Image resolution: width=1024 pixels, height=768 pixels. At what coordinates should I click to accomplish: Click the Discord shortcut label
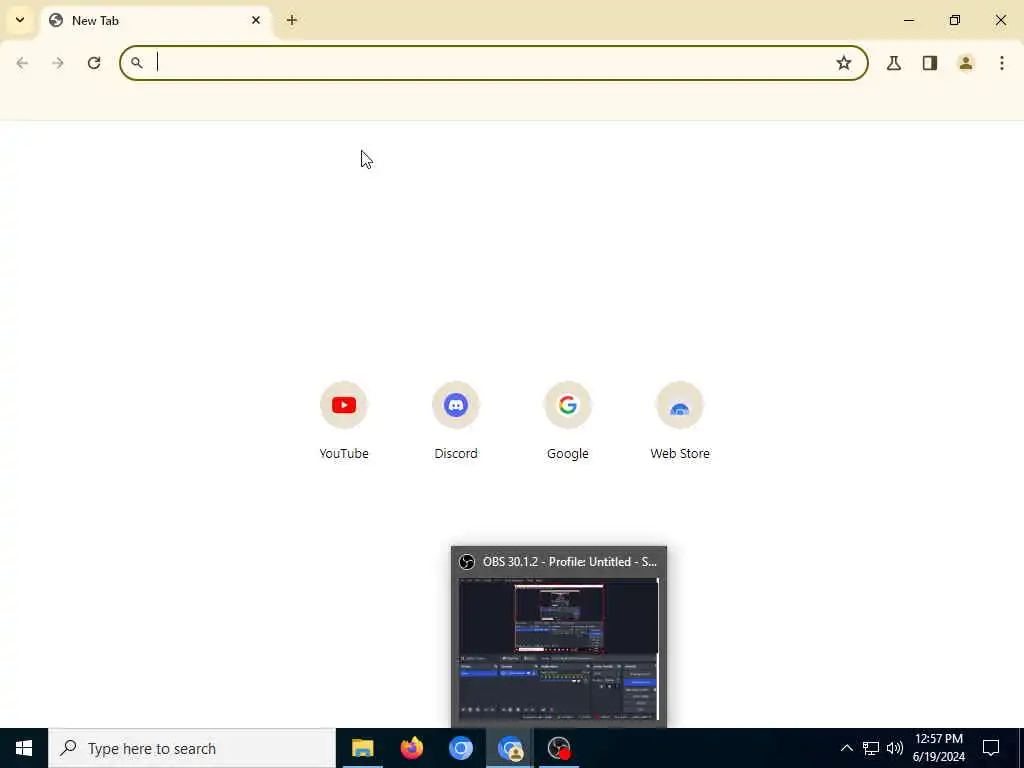[x=456, y=453]
